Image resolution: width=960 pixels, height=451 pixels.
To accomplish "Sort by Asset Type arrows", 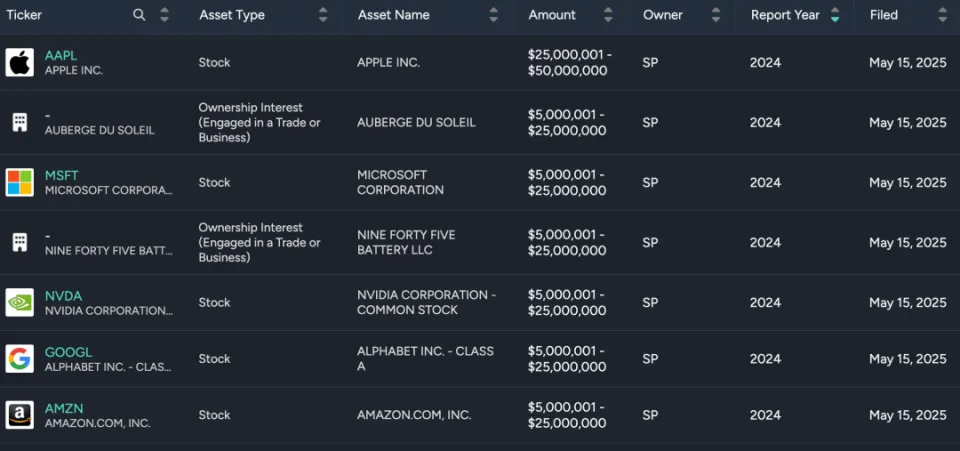I will pyautogui.click(x=322, y=15).
